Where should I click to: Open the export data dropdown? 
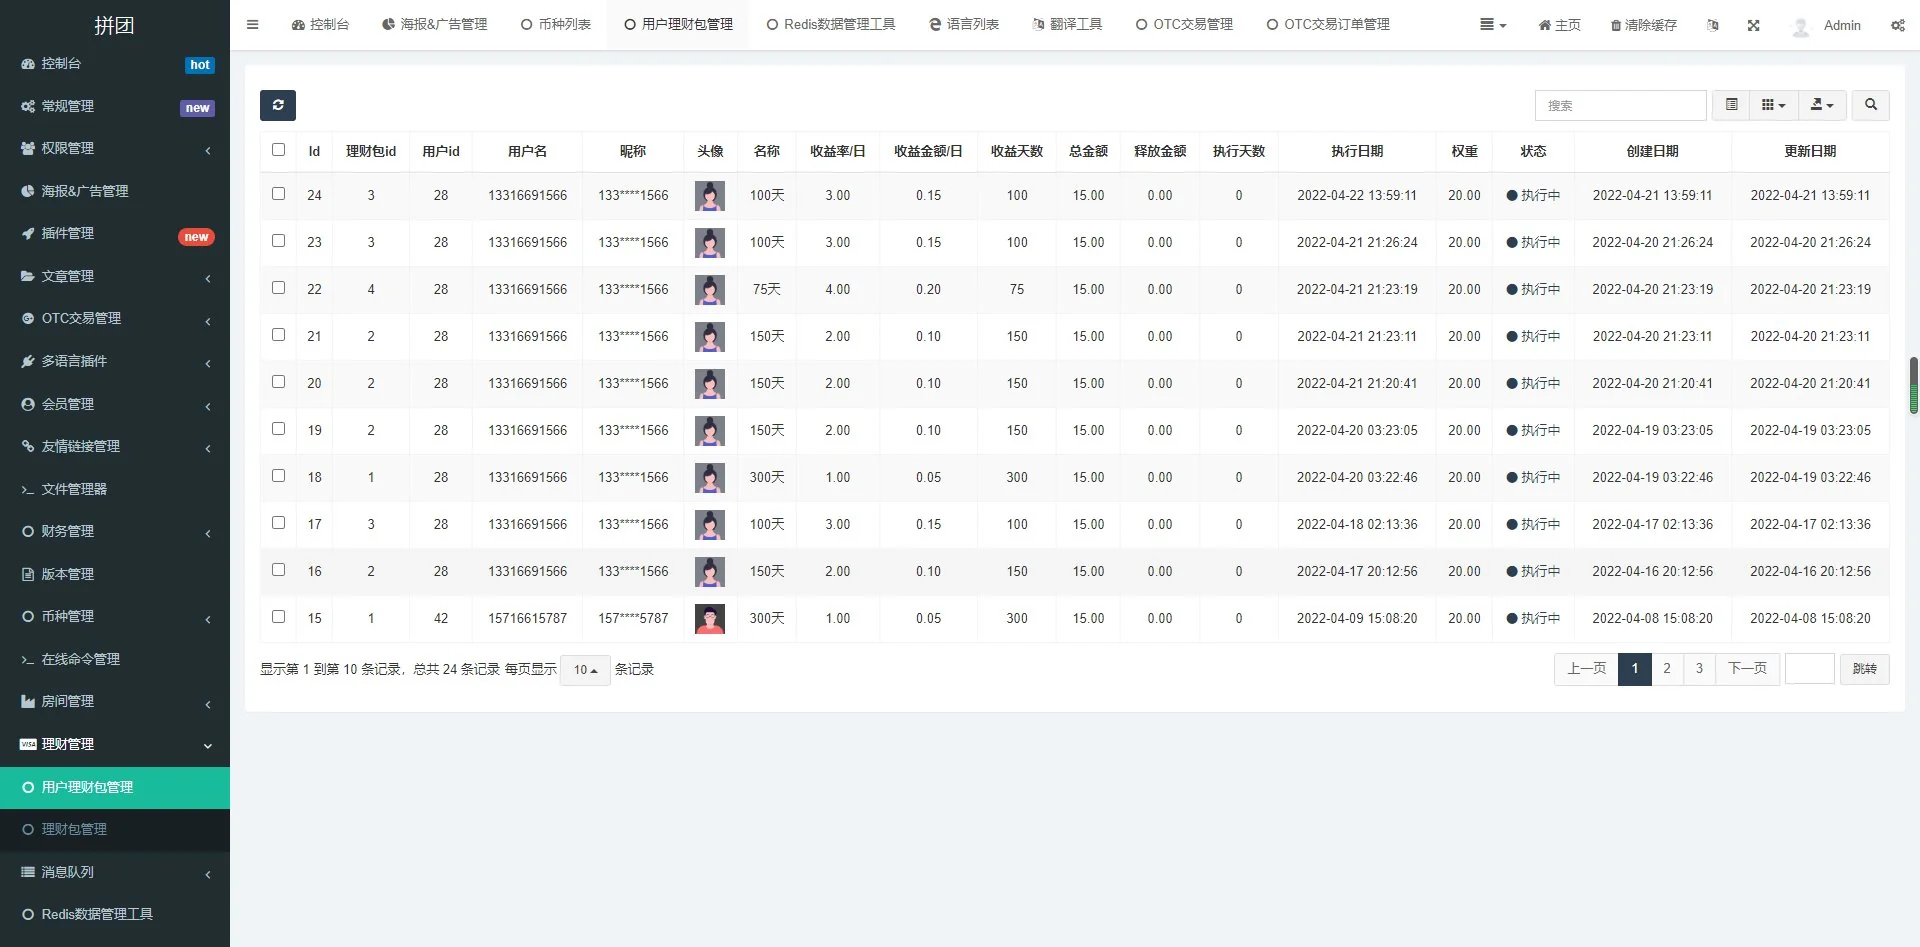[1822, 105]
